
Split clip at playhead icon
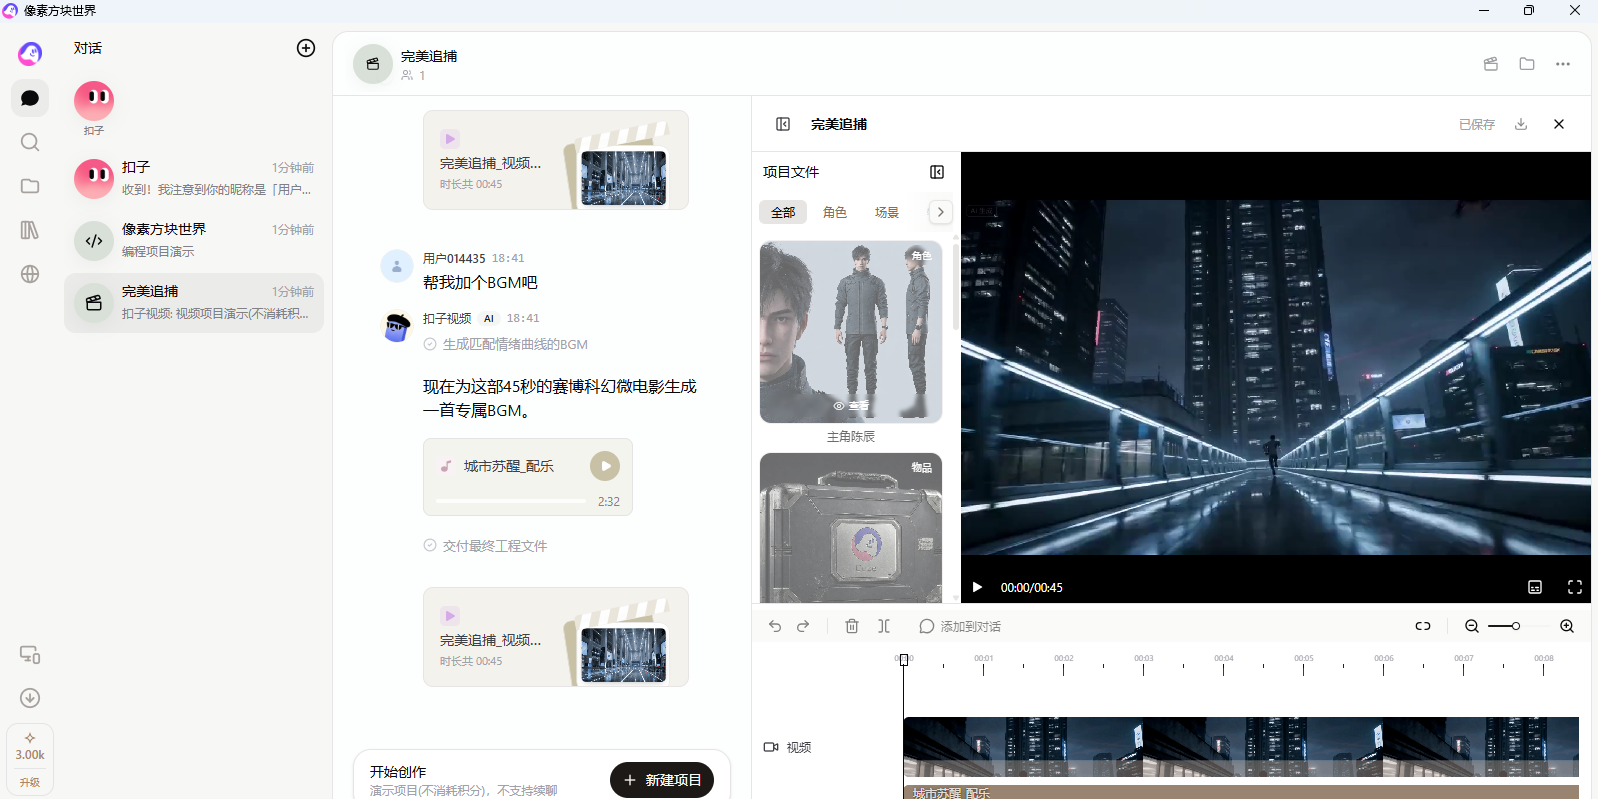884,626
